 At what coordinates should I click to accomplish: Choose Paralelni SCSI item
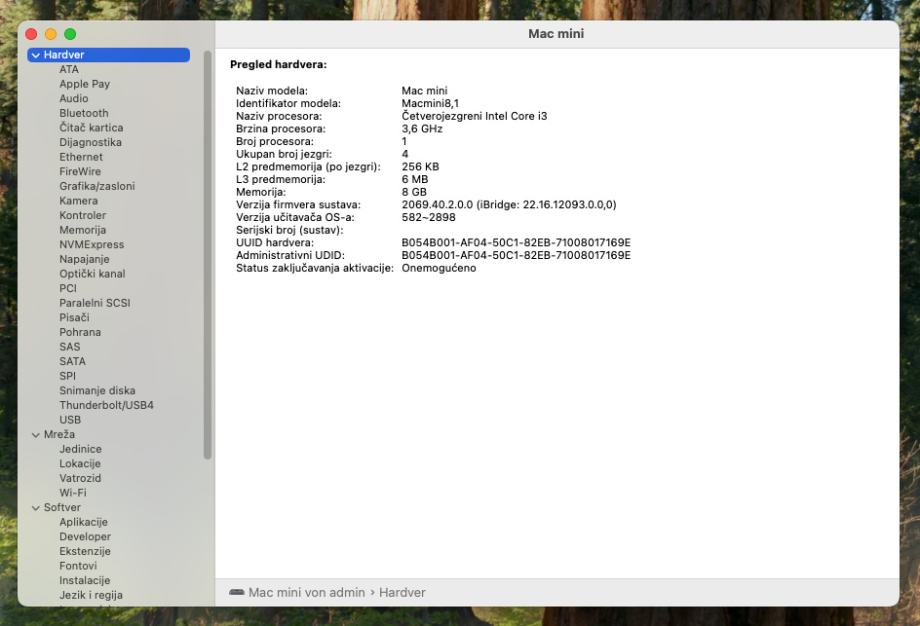94,303
